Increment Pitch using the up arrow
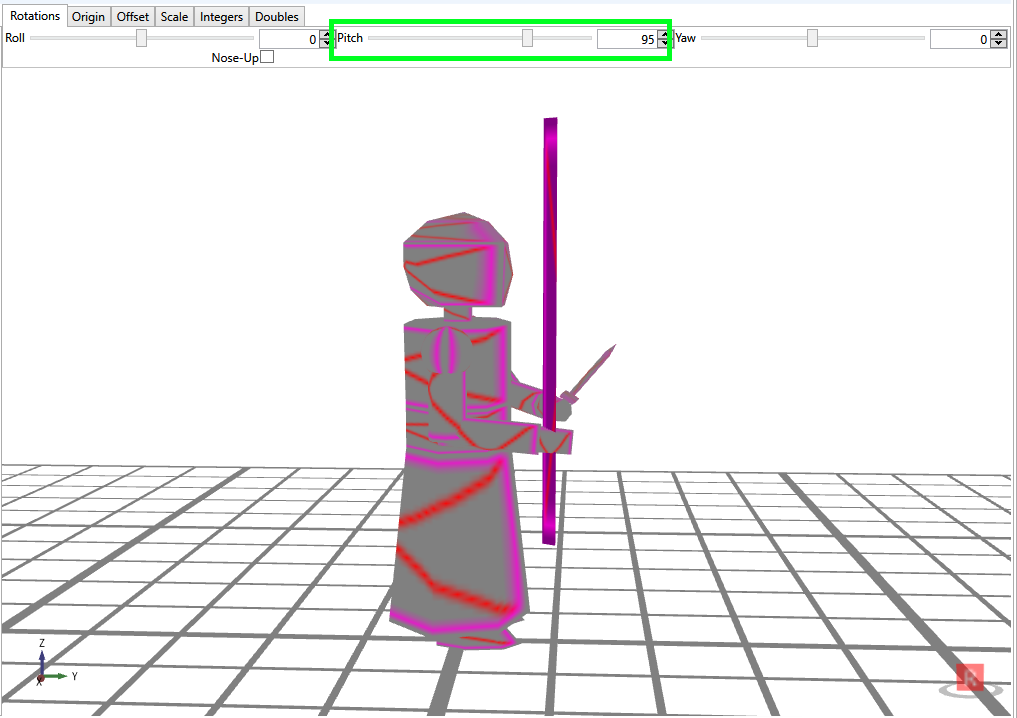The height and width of the screenshot is (718, 1017). [663, 34]
